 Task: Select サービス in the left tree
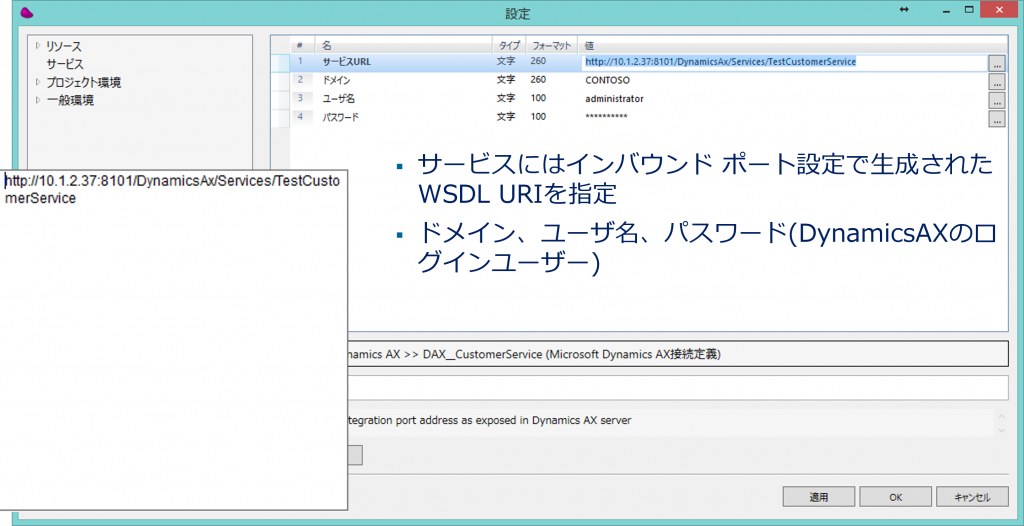click(x=65, y=64)
